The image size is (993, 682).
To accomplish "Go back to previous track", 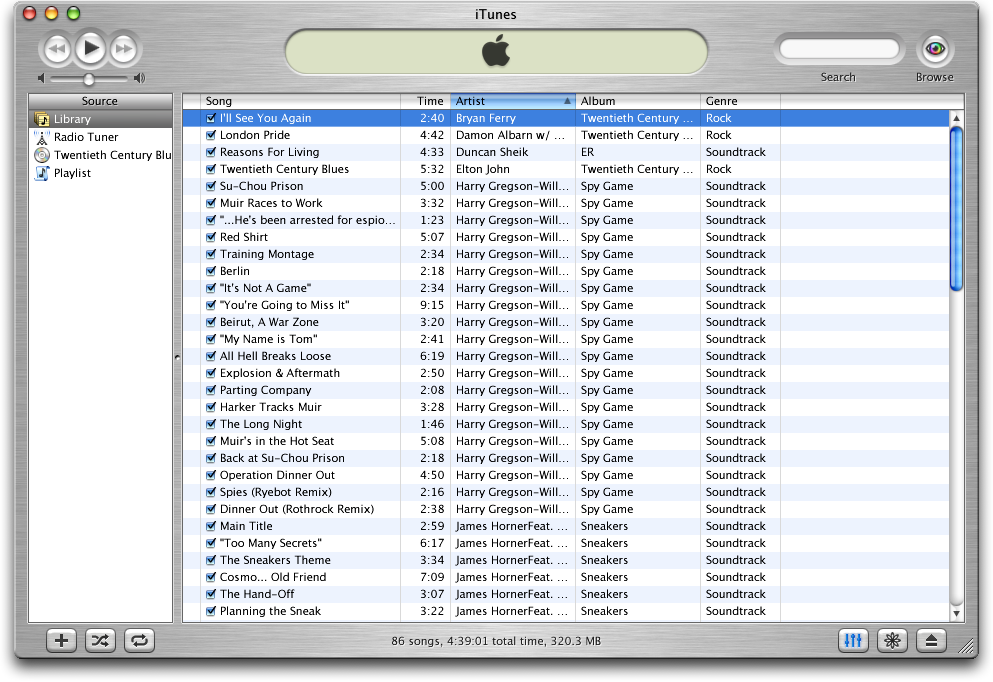I will click(57, 48).
